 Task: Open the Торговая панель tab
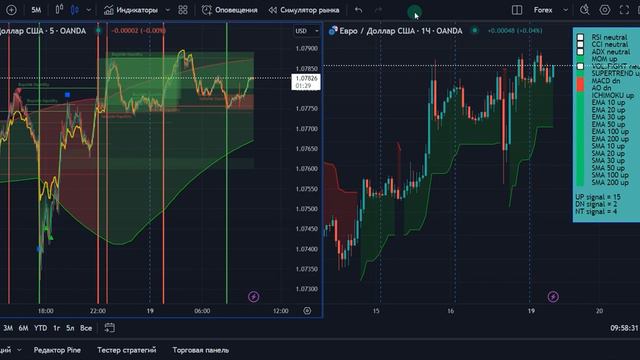[x=200, y=350]
